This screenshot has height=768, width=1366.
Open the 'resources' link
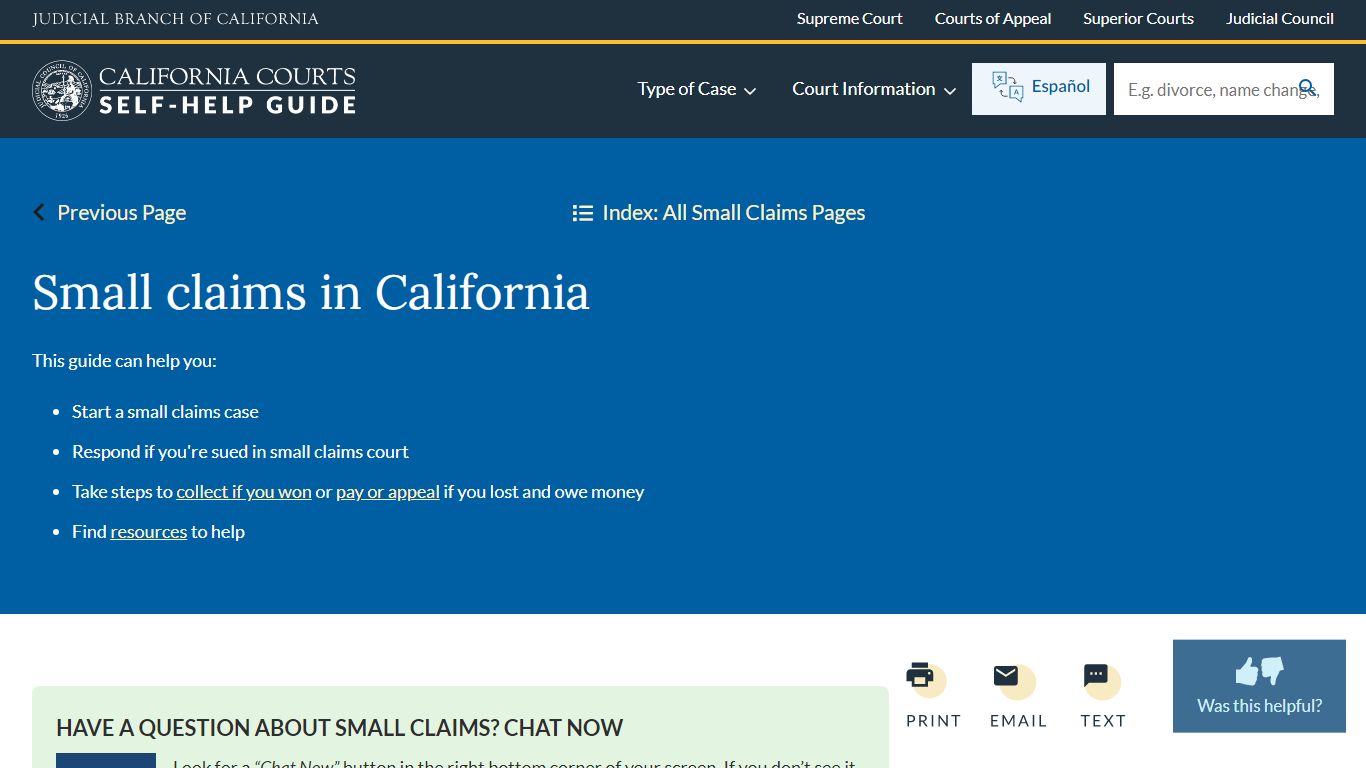pyautogui.click(x=149, y=532)
